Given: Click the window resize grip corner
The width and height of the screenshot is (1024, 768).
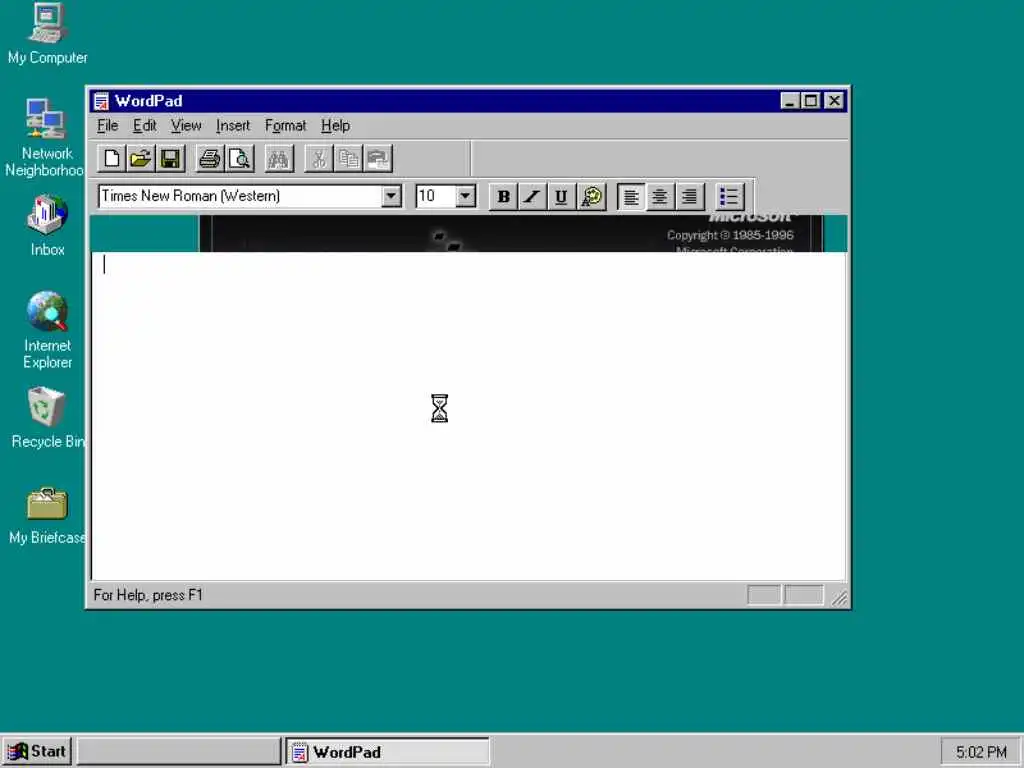Looking at the screenshot, I should pos(839,598).
